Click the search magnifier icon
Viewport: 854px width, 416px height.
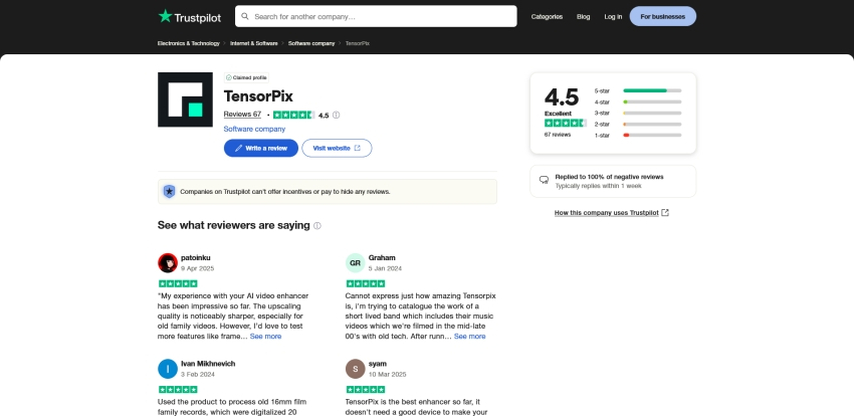click(x=245, y=16)
